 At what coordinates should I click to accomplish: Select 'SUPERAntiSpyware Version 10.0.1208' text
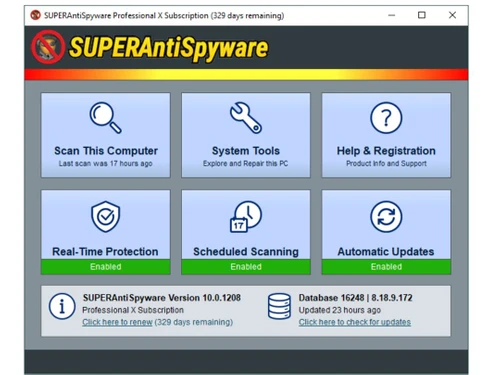click(x=162, y=298)
